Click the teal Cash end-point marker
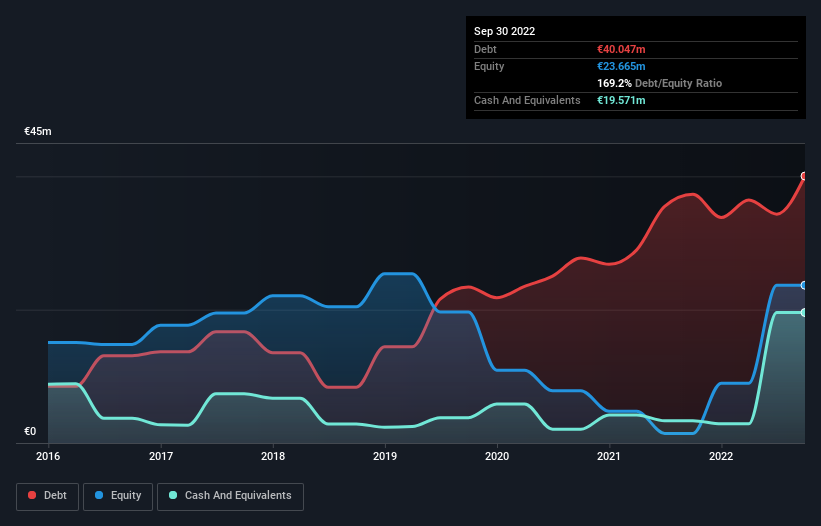Viewport: 821px width, 526px height. click(804, 312)
